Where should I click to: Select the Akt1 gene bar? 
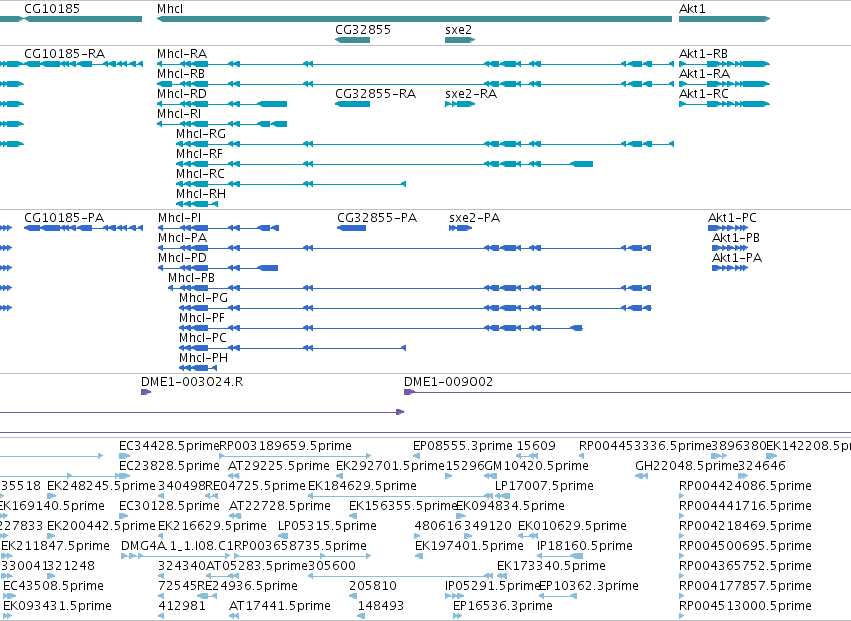[x=724, y=19]
